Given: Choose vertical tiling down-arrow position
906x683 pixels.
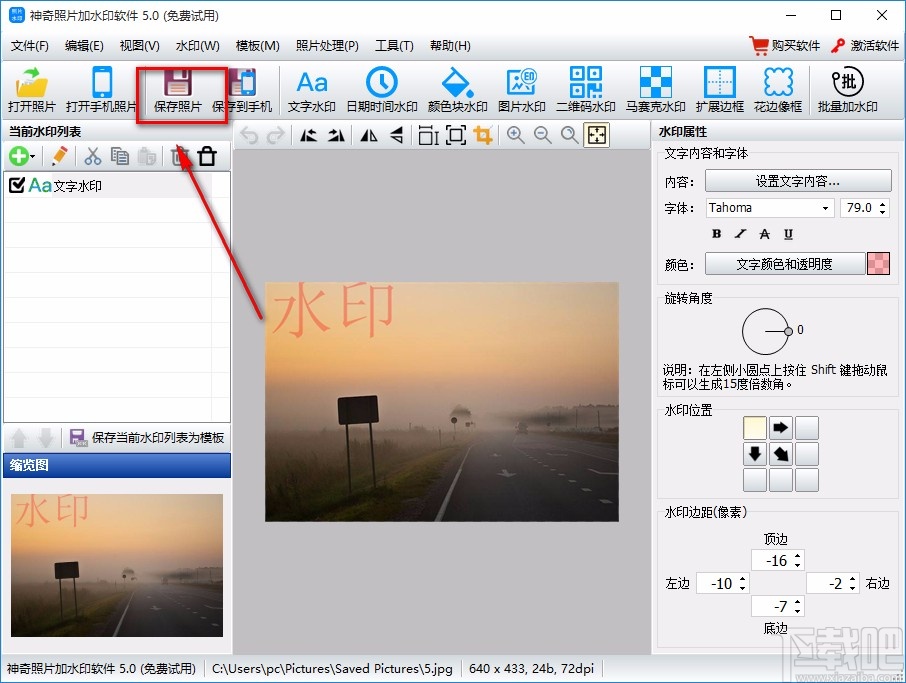Looking at the screenshot, I should [755, 454].
